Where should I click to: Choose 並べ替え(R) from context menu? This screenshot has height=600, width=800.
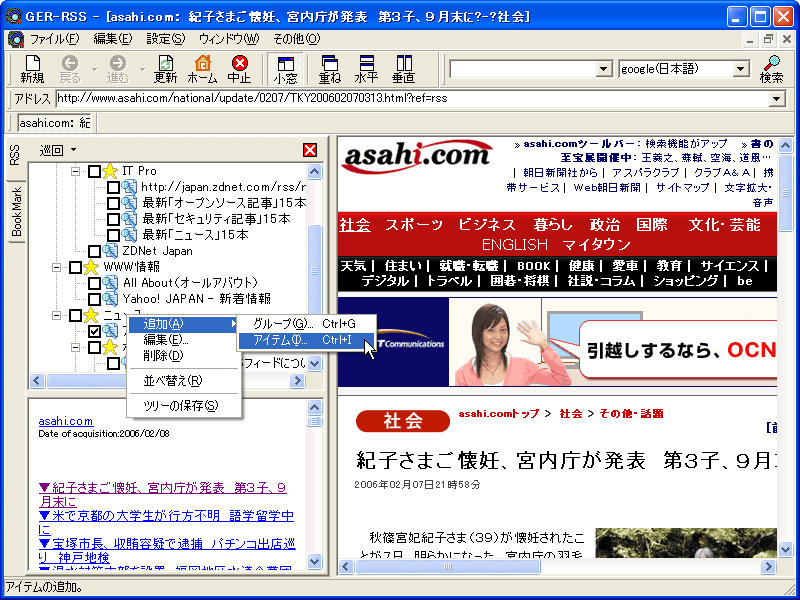point(184,381)
